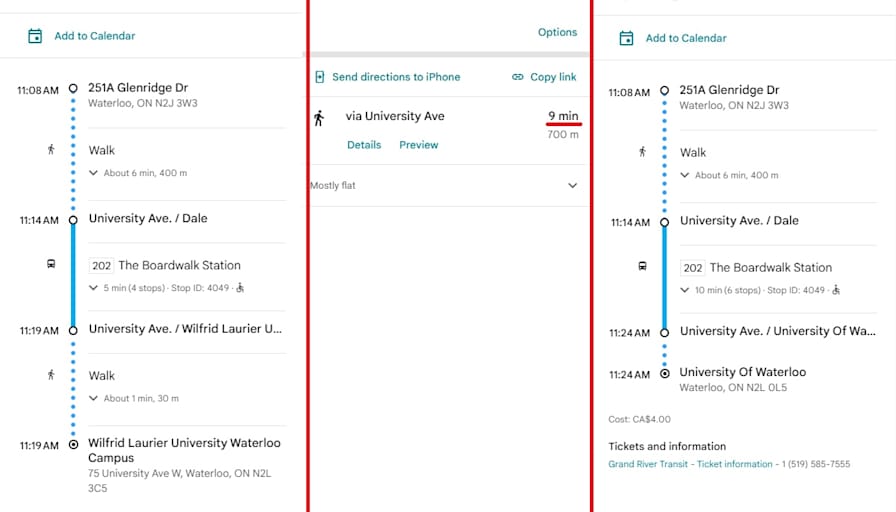
Task: Click 251A Glenridge Dr in right panel
Action: pos(729,90)
